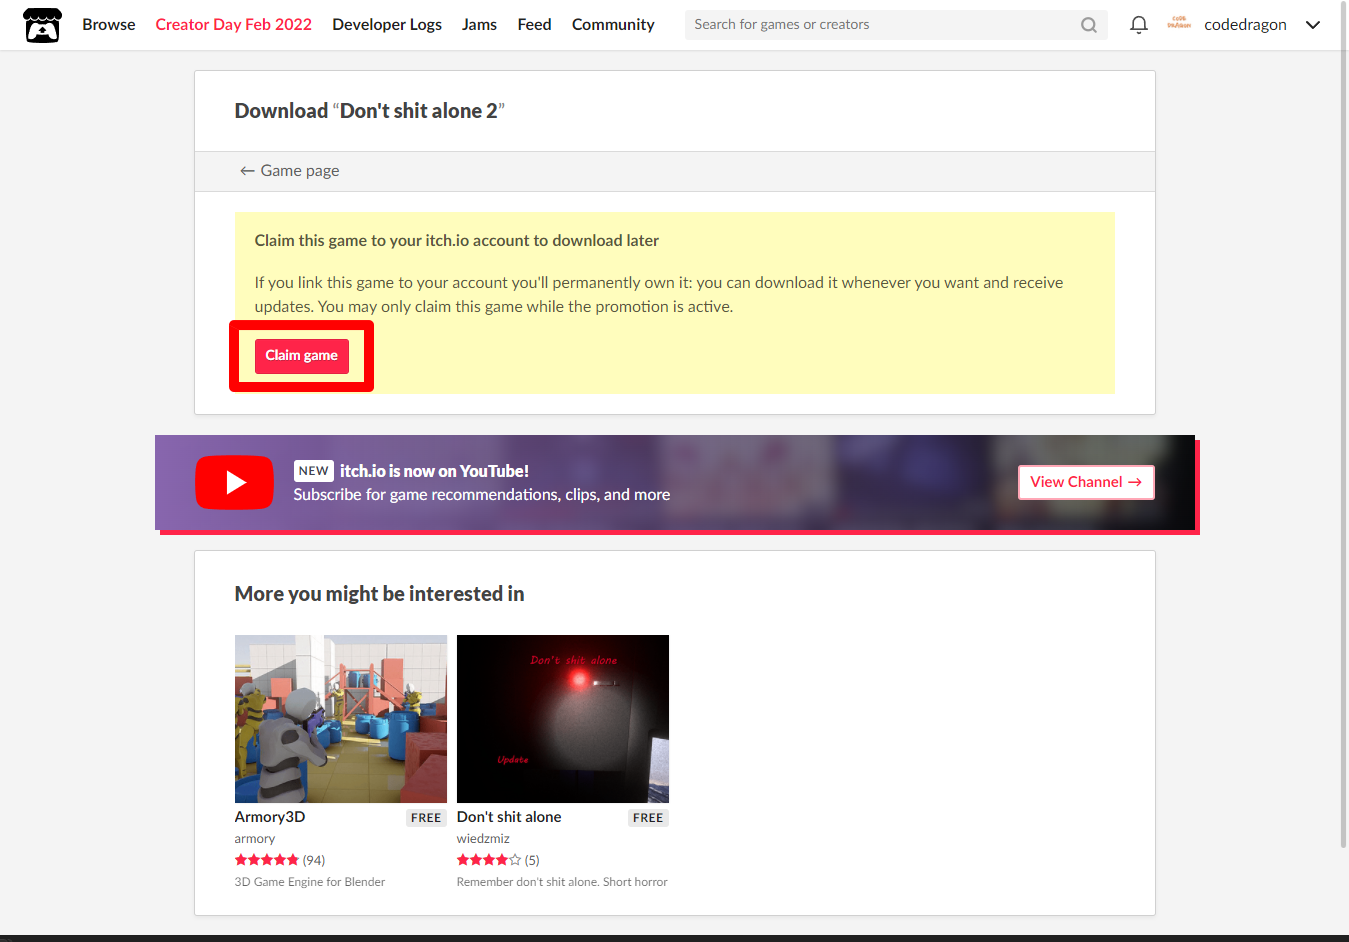Click 'More you might be interested in' heading
1349x942 pixels.
click(379, 594)
